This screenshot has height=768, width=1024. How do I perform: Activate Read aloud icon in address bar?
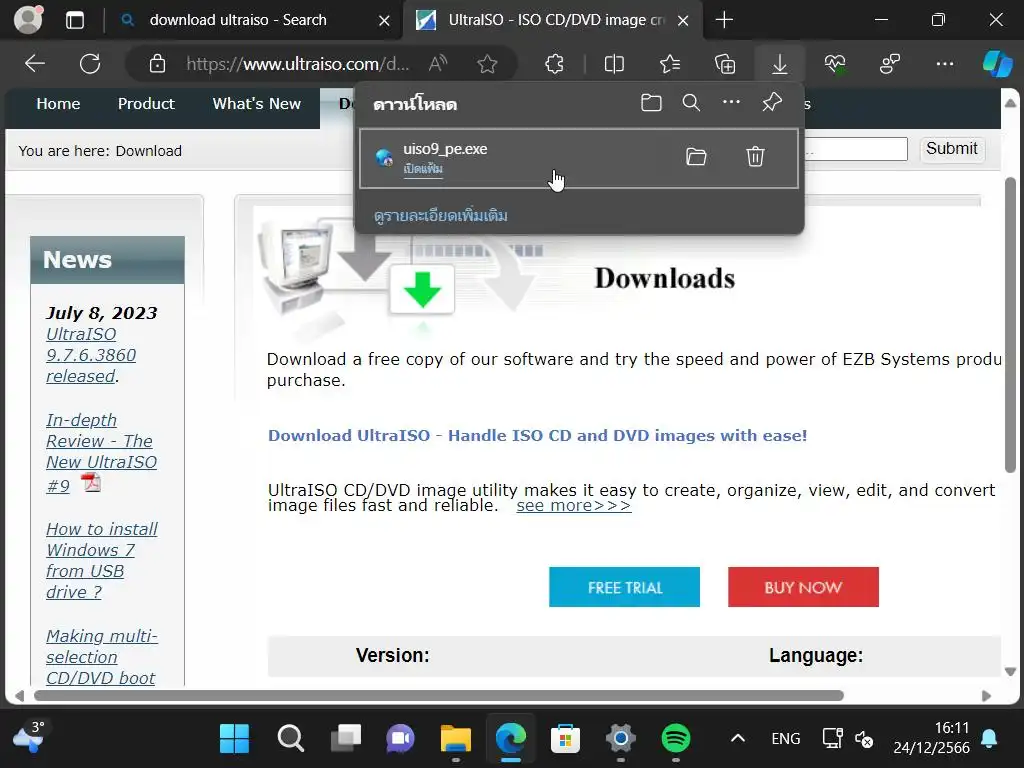tap(438, 63)
